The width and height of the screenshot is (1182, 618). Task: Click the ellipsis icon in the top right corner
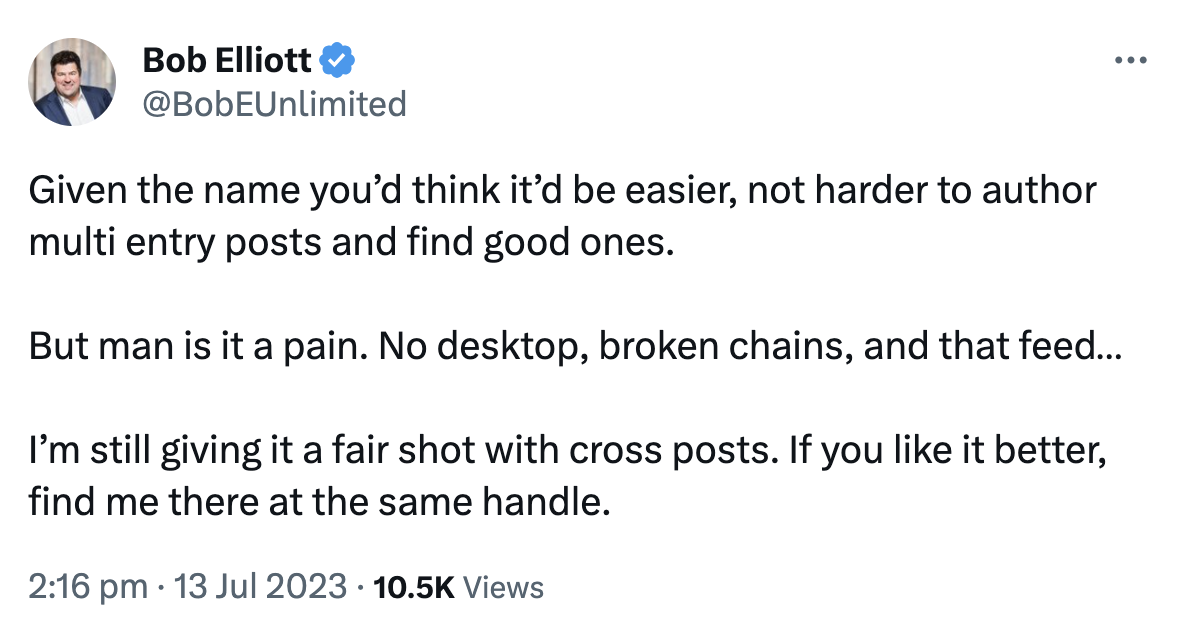[x=1130, y=58]
